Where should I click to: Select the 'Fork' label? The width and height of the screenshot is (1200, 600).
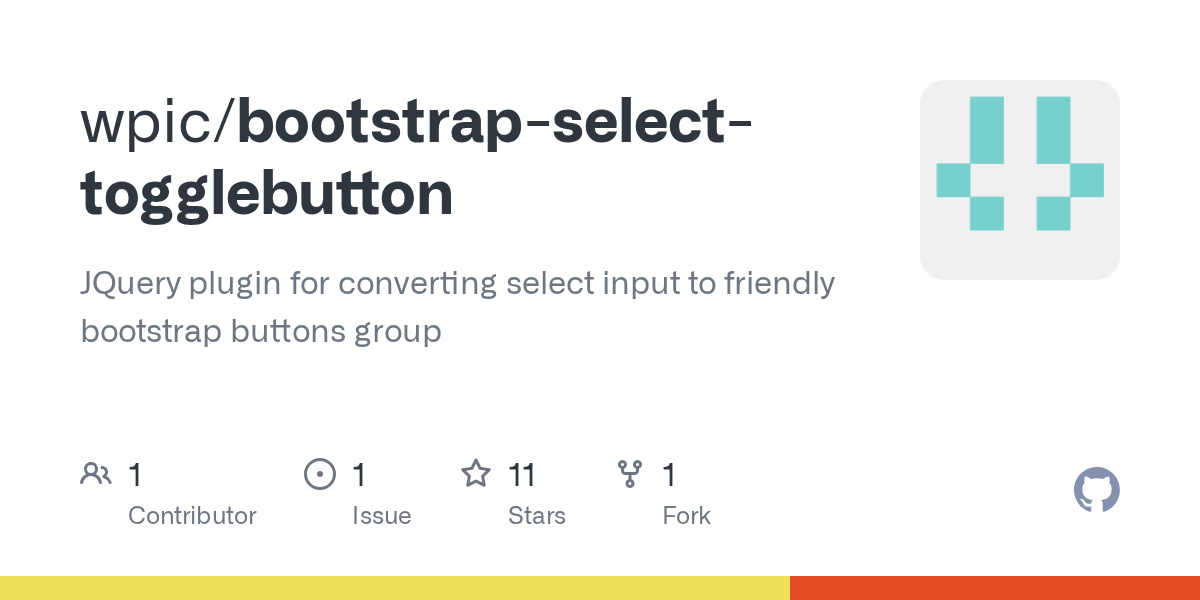pos(687,516)
